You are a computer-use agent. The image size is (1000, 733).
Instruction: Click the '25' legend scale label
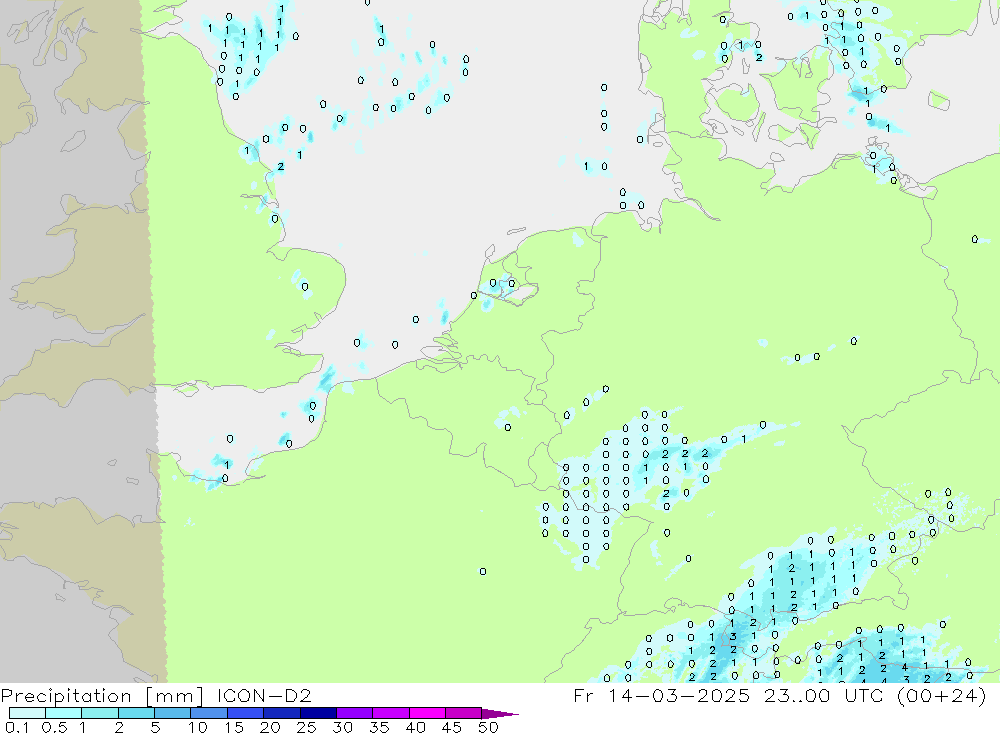306,727
